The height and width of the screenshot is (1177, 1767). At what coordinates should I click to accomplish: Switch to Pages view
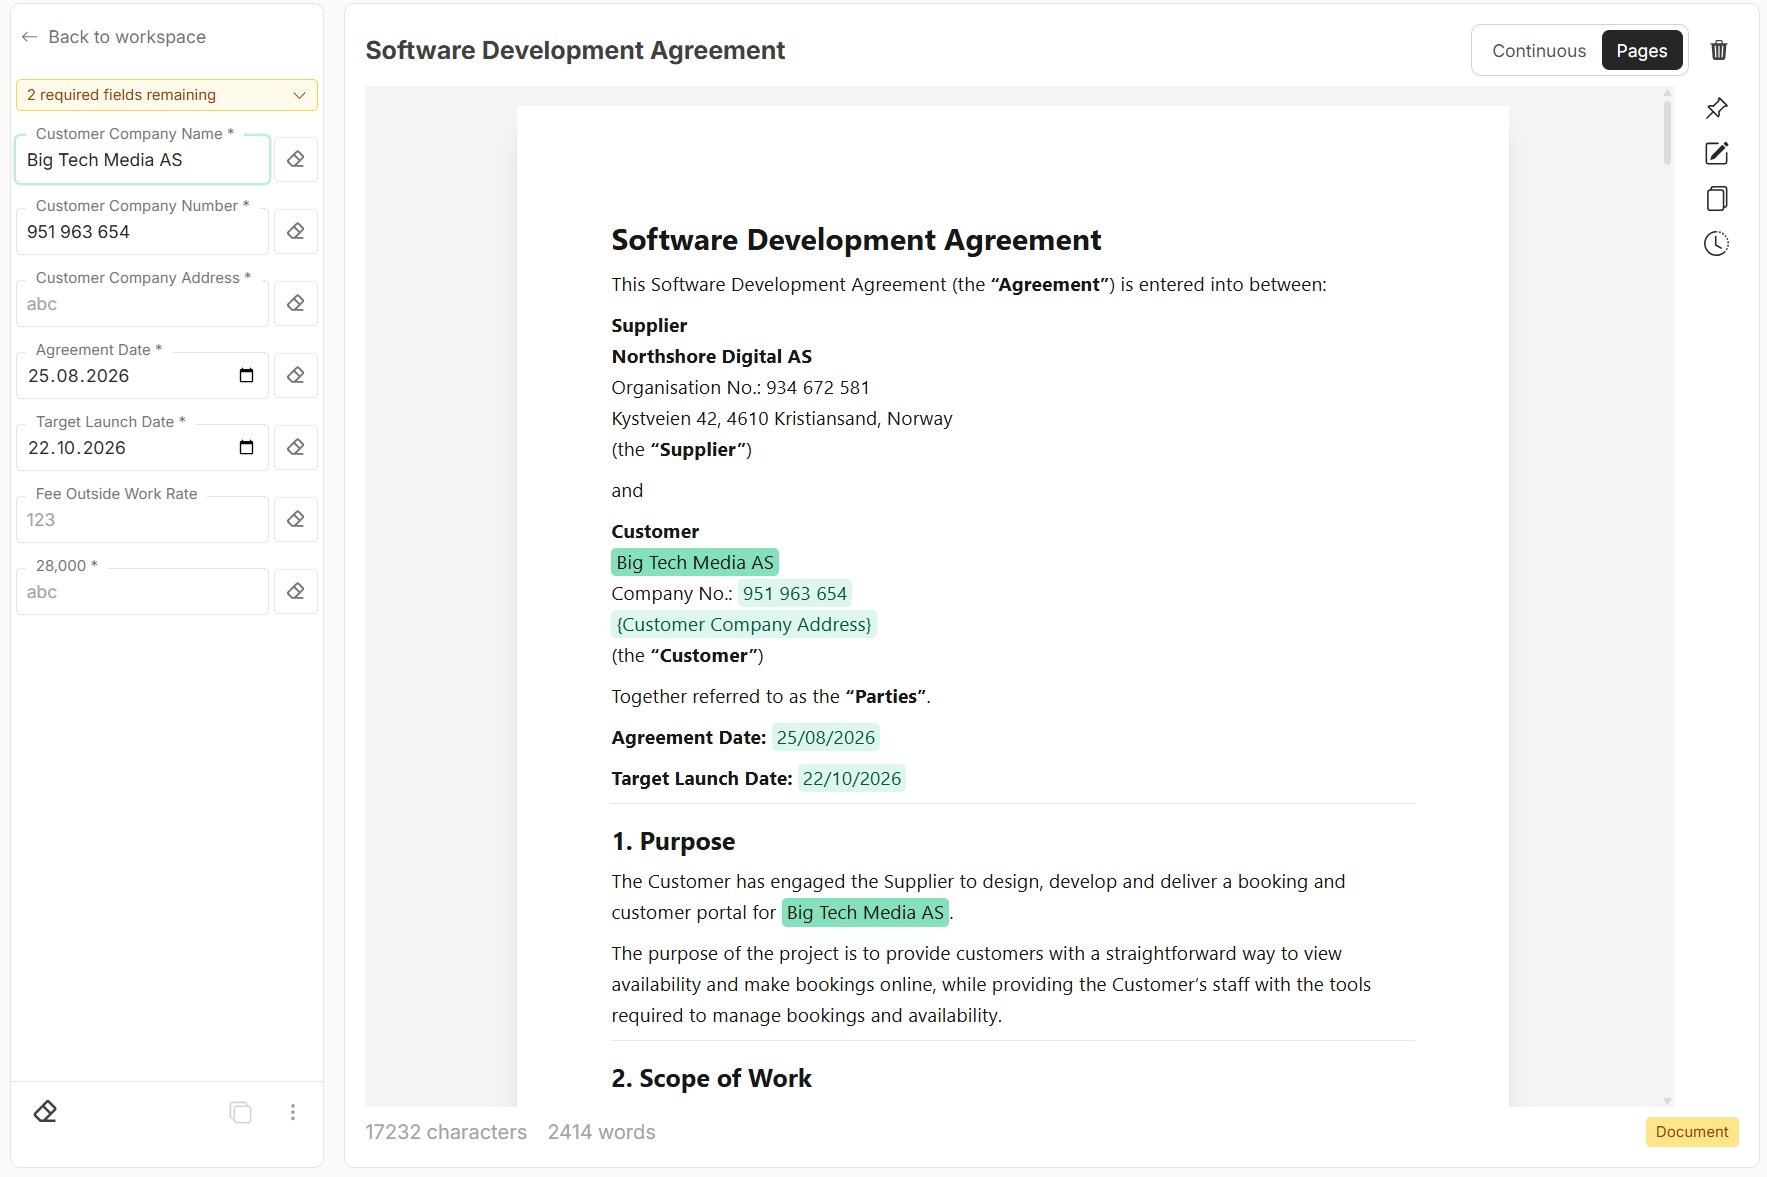[1642, 51]
